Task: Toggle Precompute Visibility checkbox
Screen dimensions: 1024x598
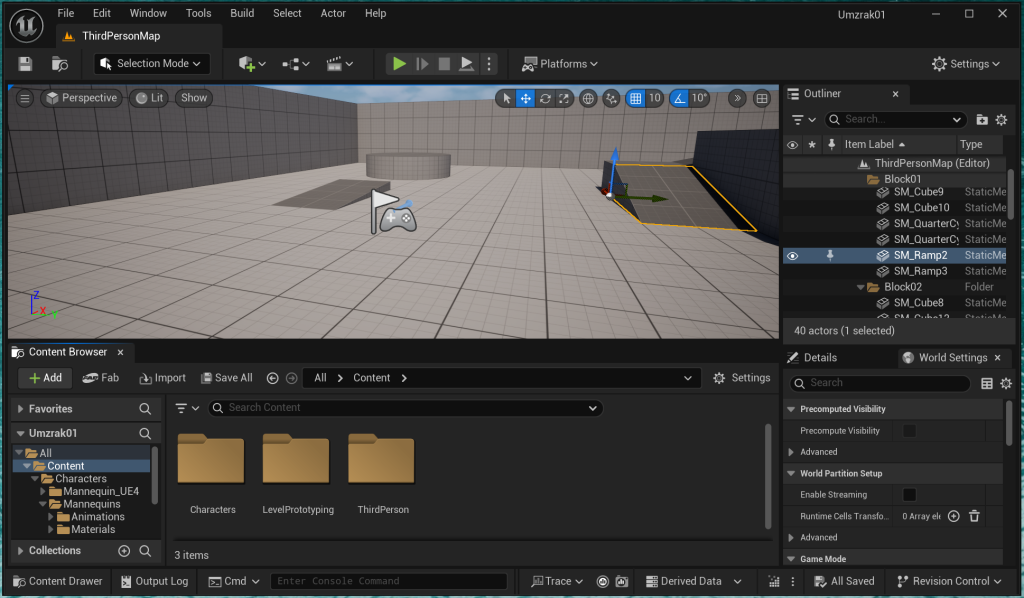Action: pyautogui.click(x=909, y=431)
